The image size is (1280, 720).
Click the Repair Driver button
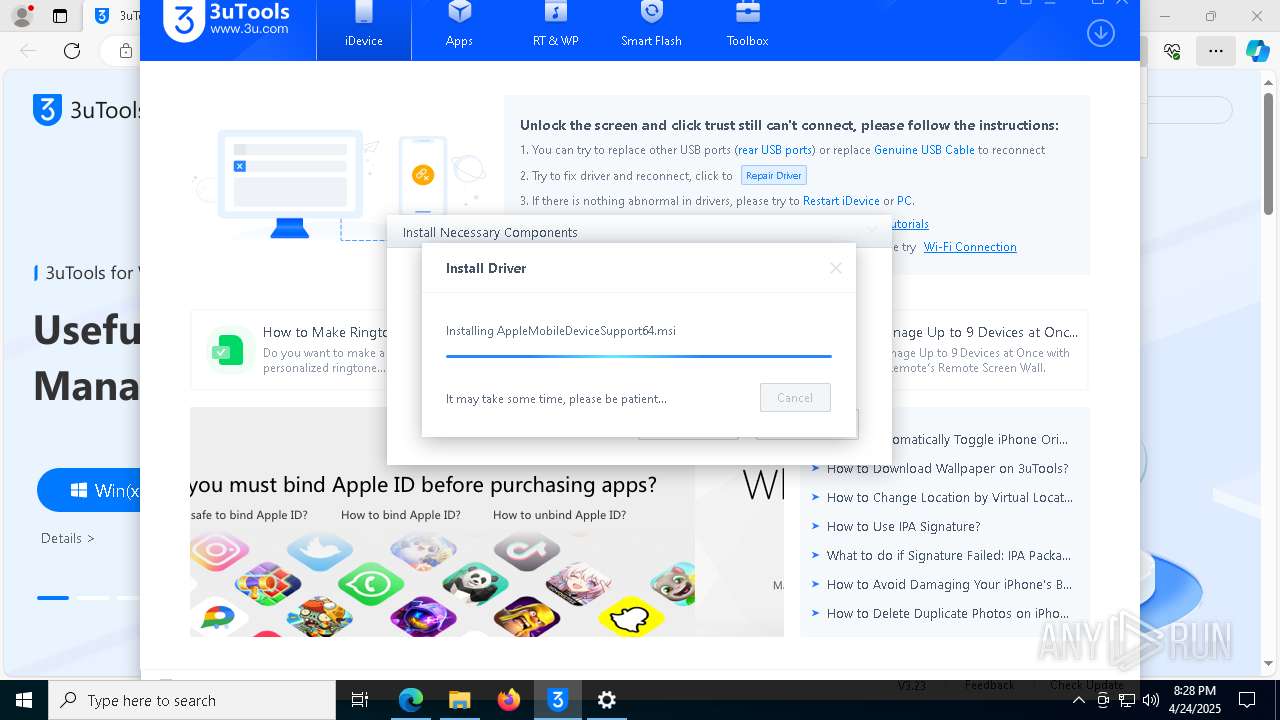(x=774, y=175)
